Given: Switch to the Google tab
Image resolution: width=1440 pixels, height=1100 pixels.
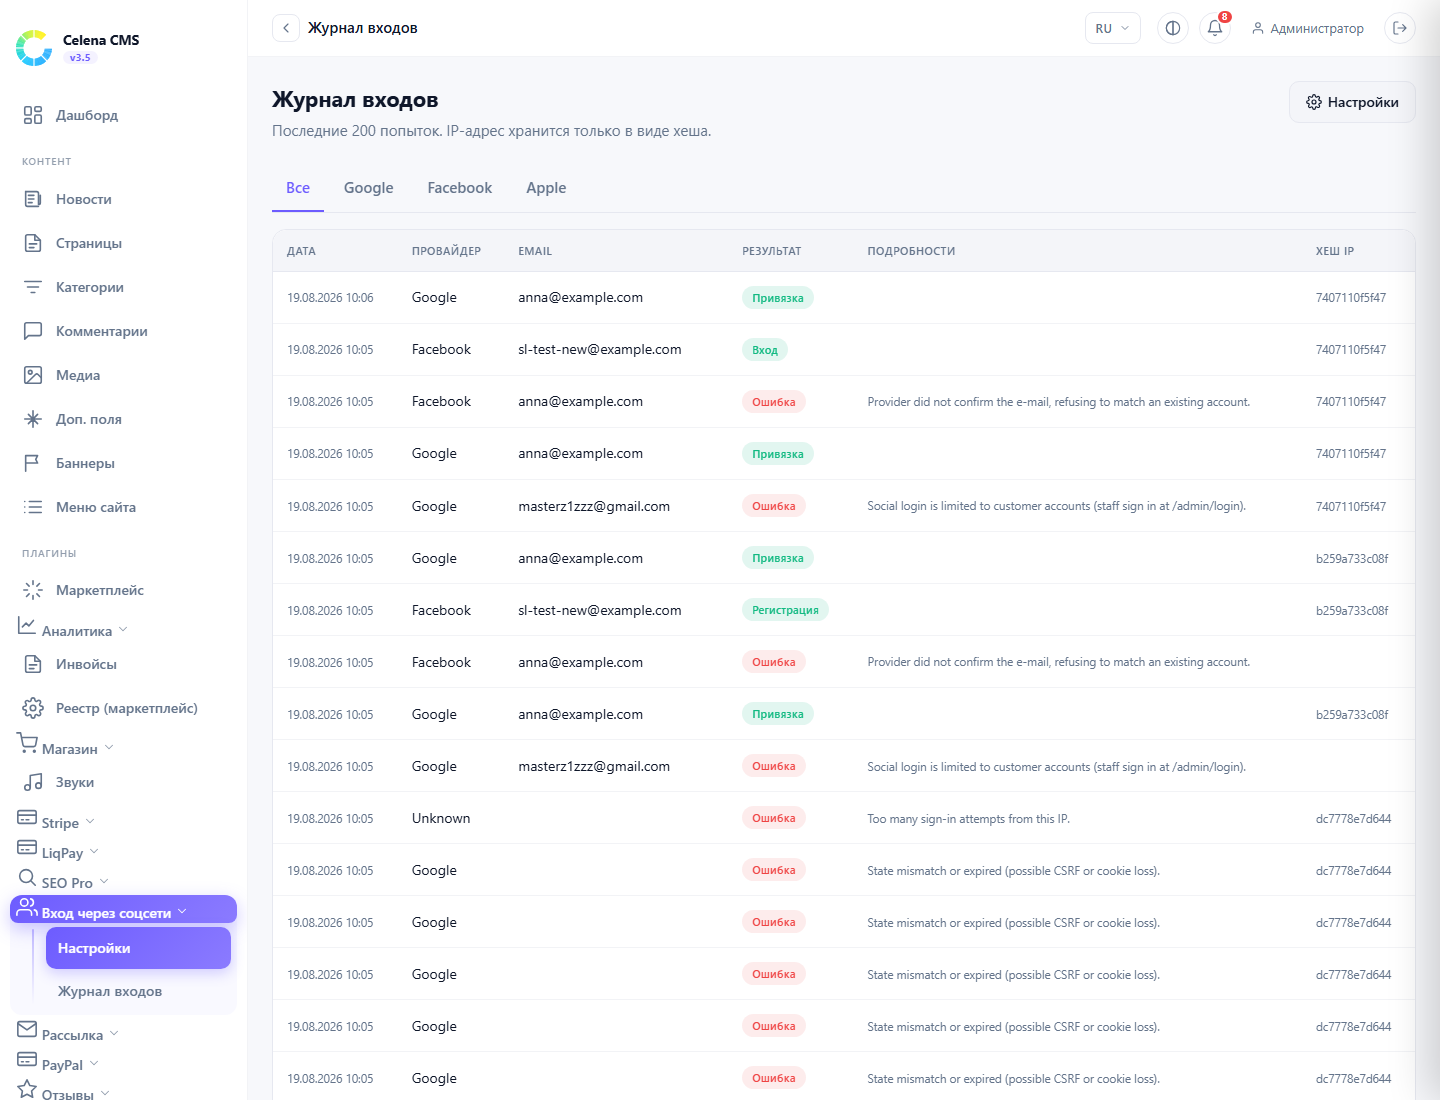Looking at the screenshot, I should click(x=369, y=188).
